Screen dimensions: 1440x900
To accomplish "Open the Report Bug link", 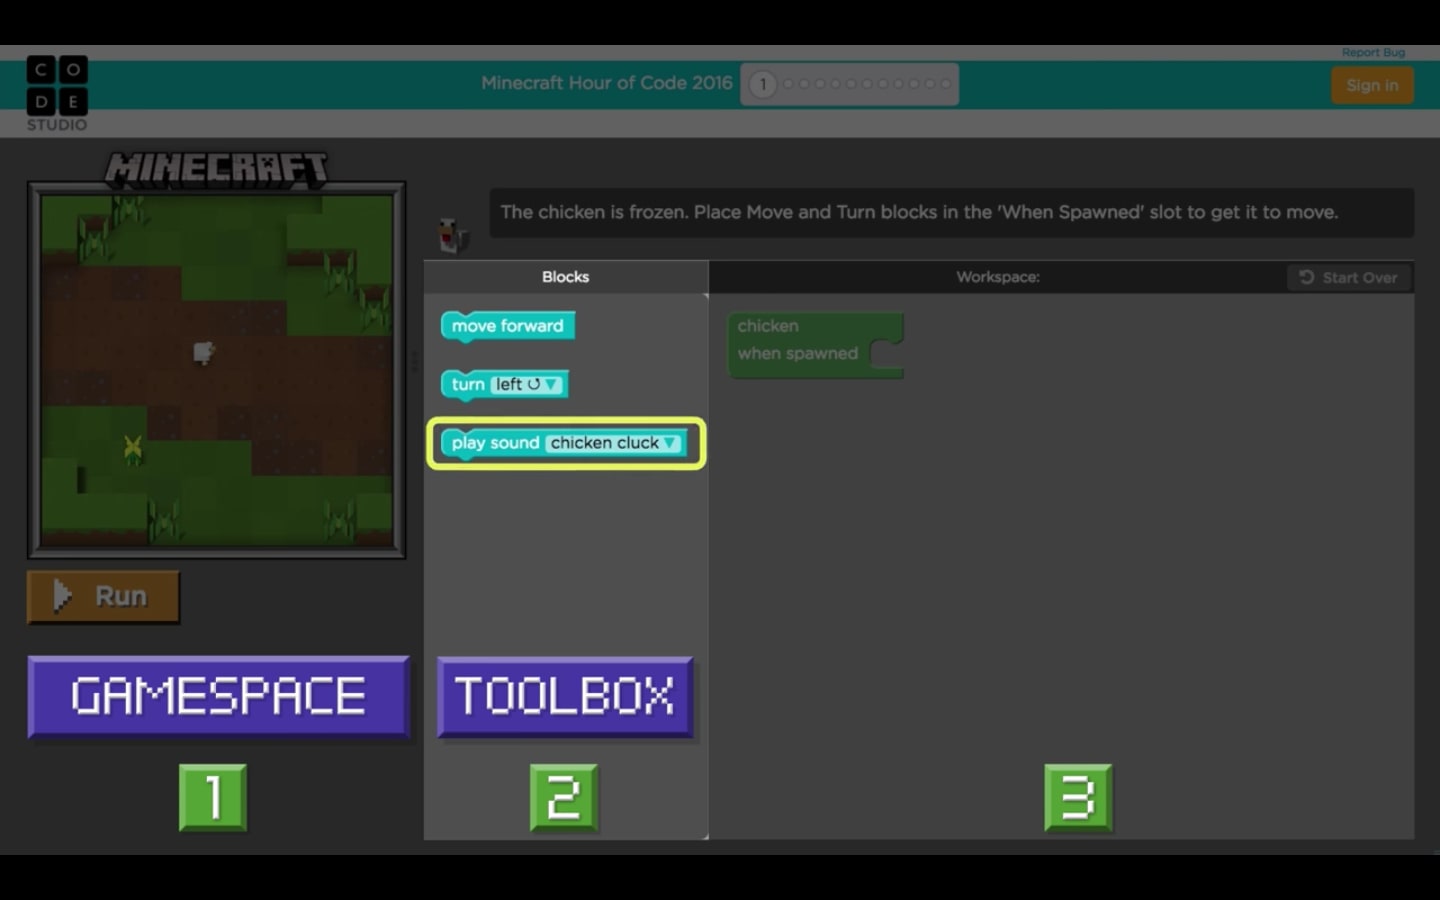I will (1373, 52).
